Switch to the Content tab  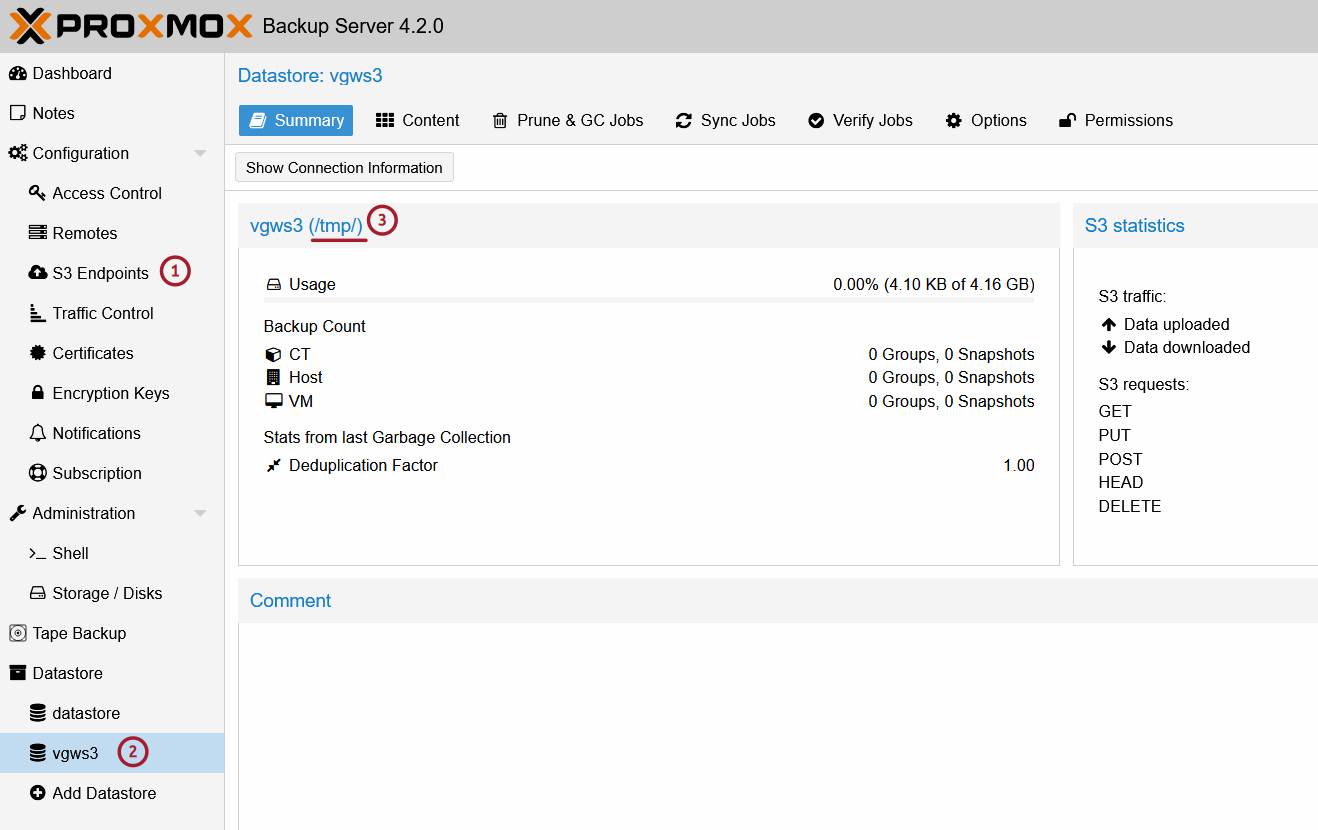pos(417,120)
